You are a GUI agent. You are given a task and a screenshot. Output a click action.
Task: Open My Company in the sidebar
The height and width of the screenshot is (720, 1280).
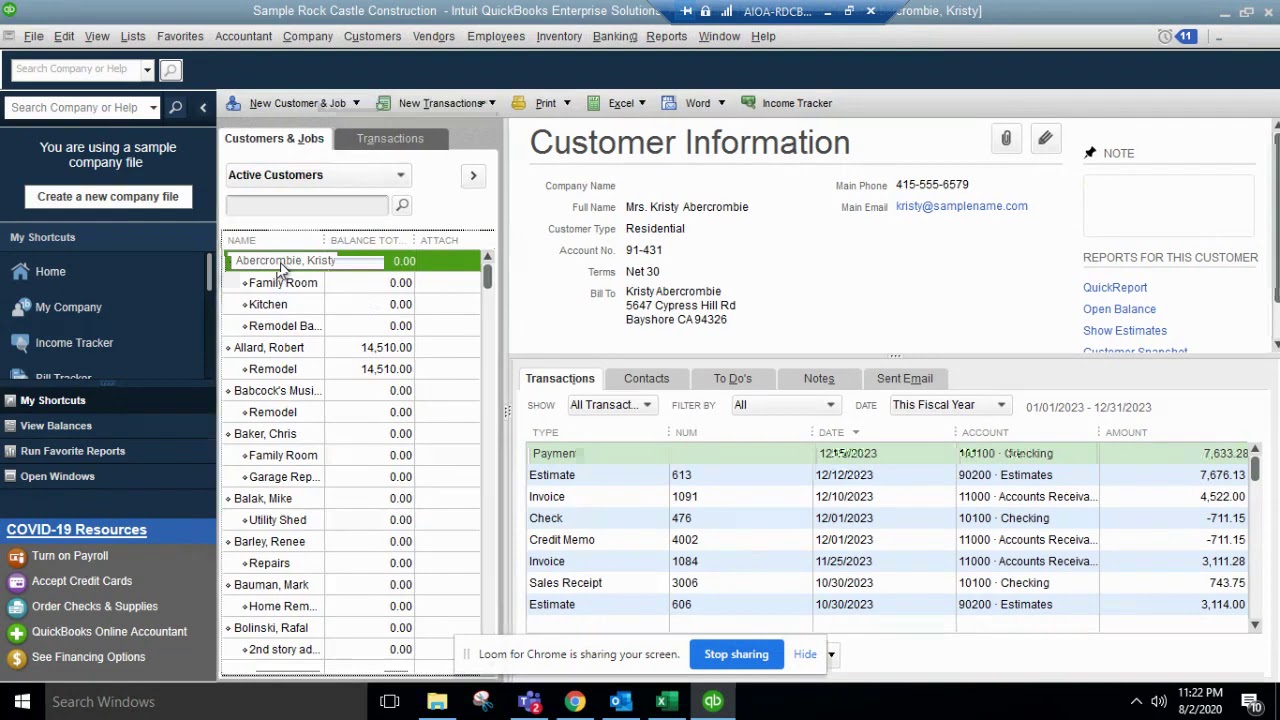[x=68, y=307]
